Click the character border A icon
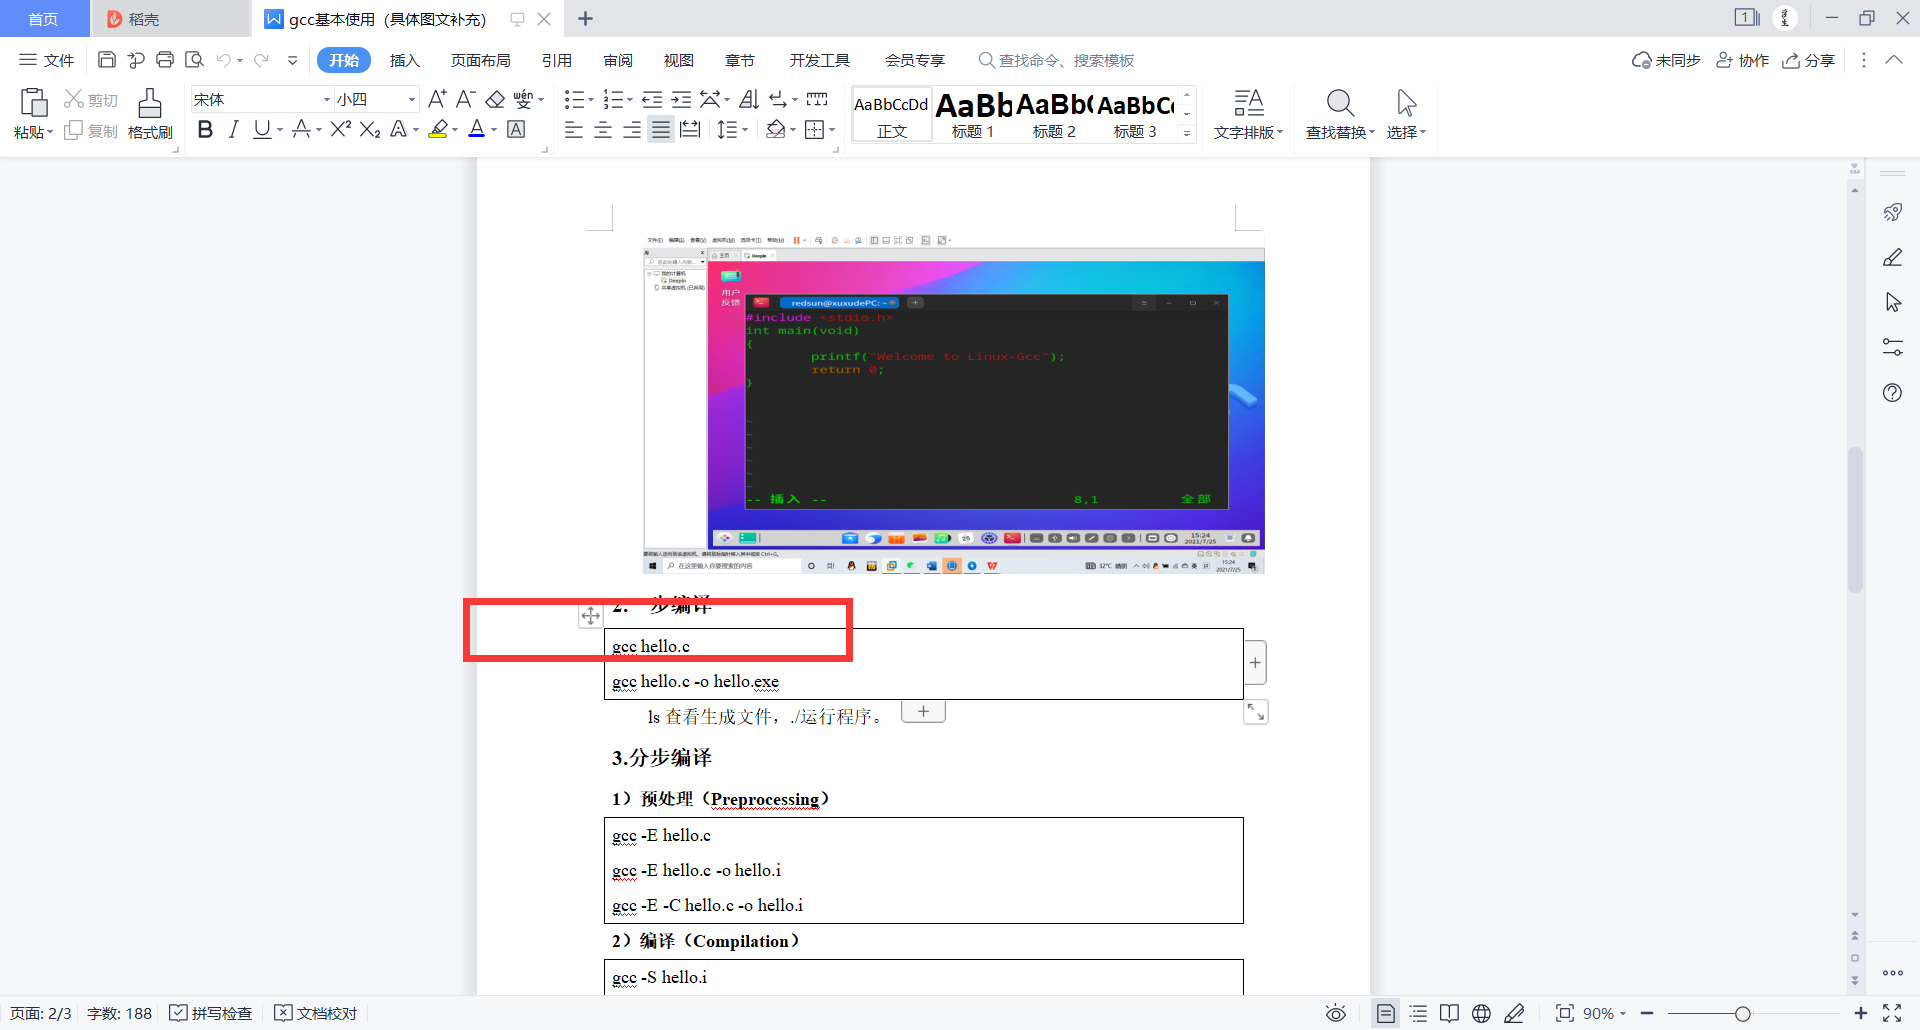1920x1030 pixels. pyautogui.click(x=516, y=129)
